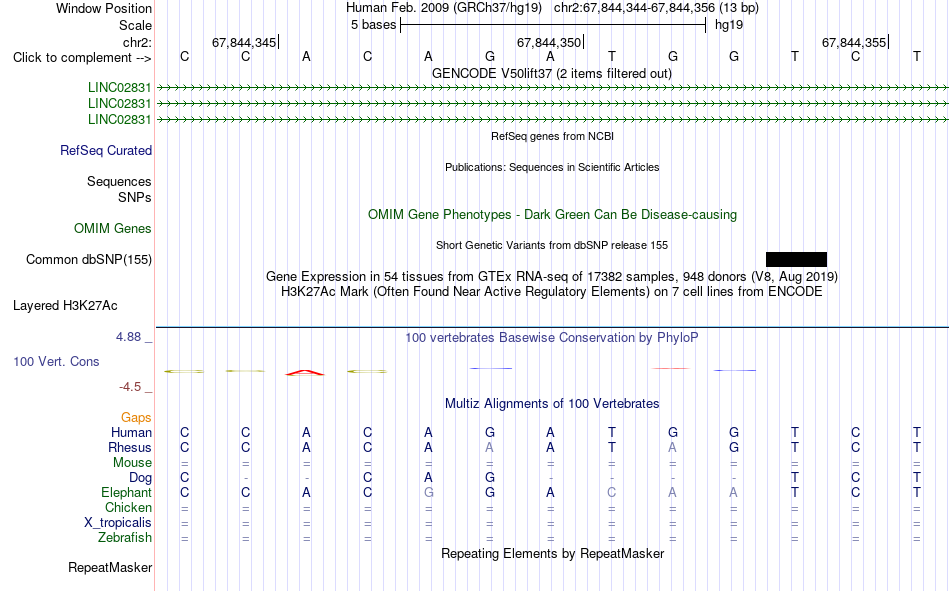The width and height of the screenshot is (950, 591).
Task: Select the Rhesus species label
Action: point(130,447)
